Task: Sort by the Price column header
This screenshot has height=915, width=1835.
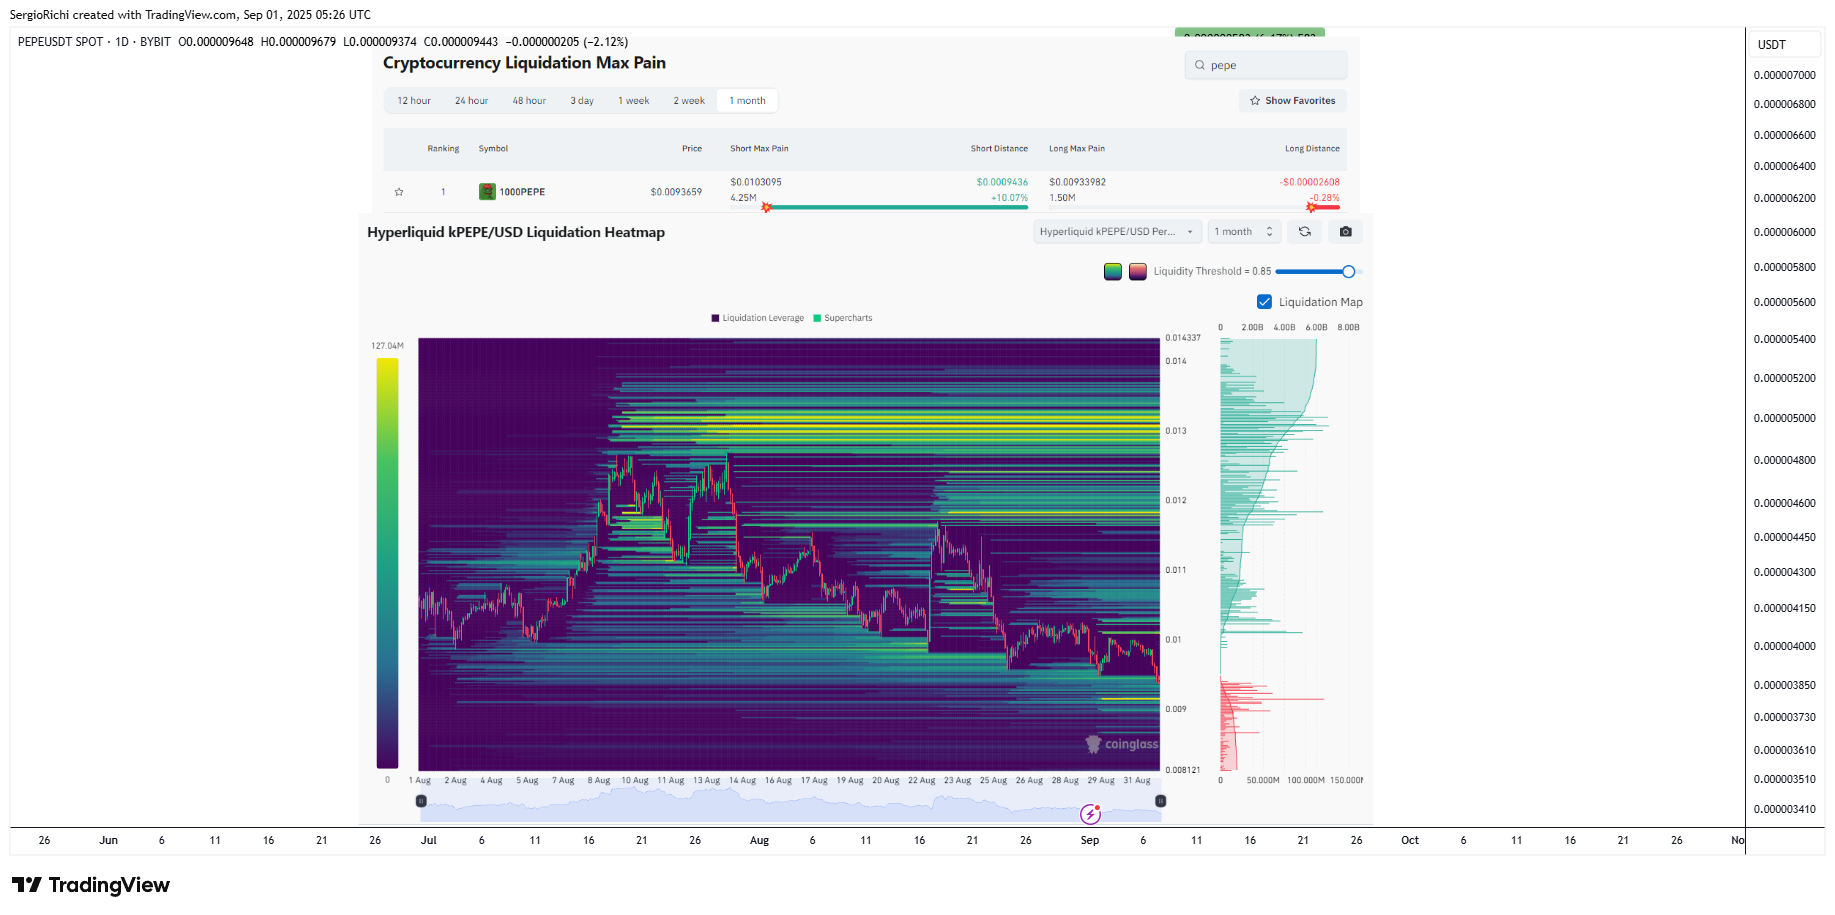Action: click(692, 149)
